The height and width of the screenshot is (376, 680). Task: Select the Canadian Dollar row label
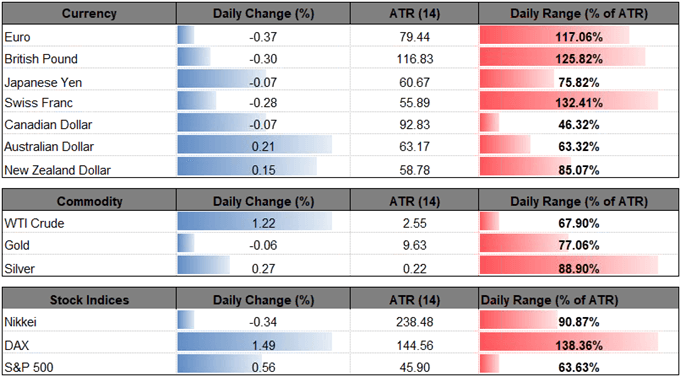48,125
